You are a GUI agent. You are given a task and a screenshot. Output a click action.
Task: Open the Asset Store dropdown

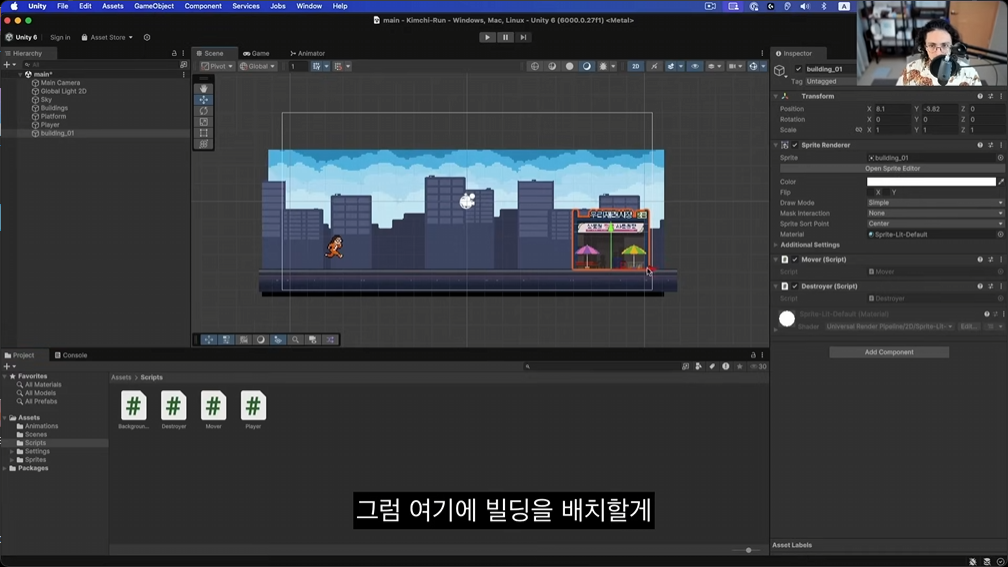coord(107,37)
